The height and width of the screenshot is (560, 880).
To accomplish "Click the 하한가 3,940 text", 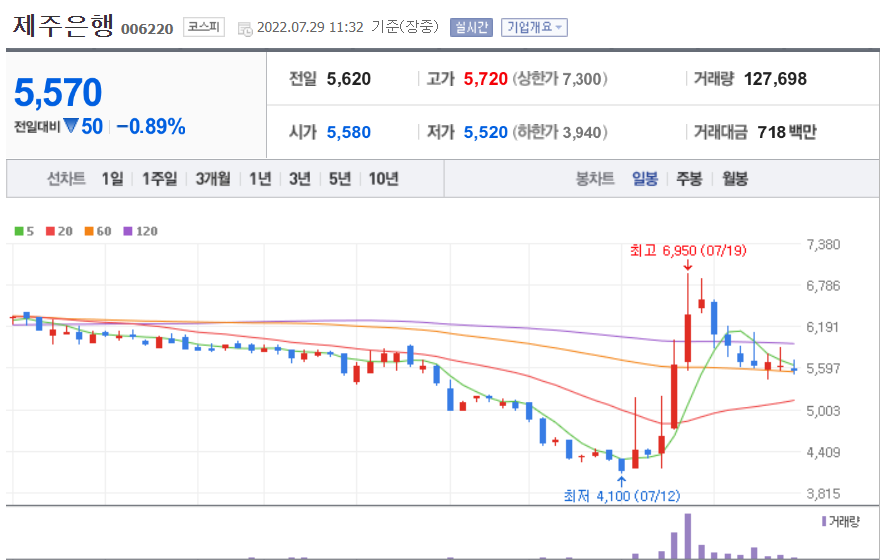I will tap(560, 132).
